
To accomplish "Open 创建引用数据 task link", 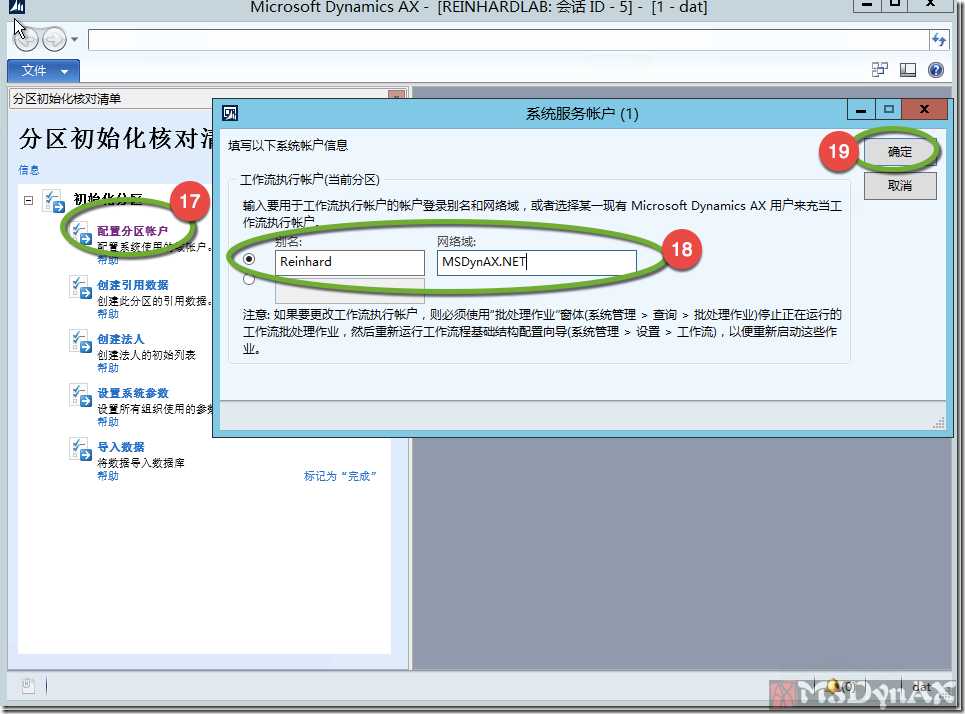I will (x=133, y=285).
